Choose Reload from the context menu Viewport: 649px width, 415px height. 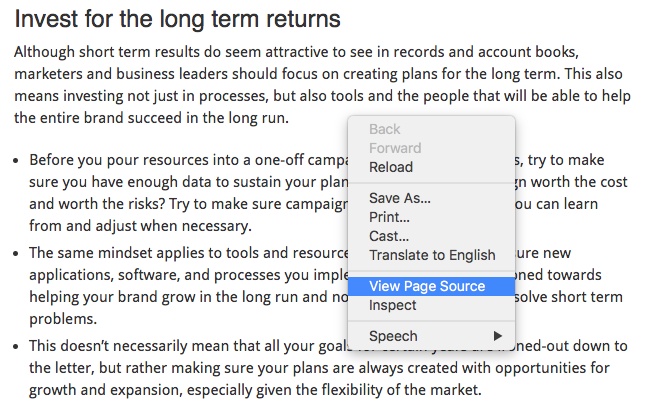click(x=390, y=167)
